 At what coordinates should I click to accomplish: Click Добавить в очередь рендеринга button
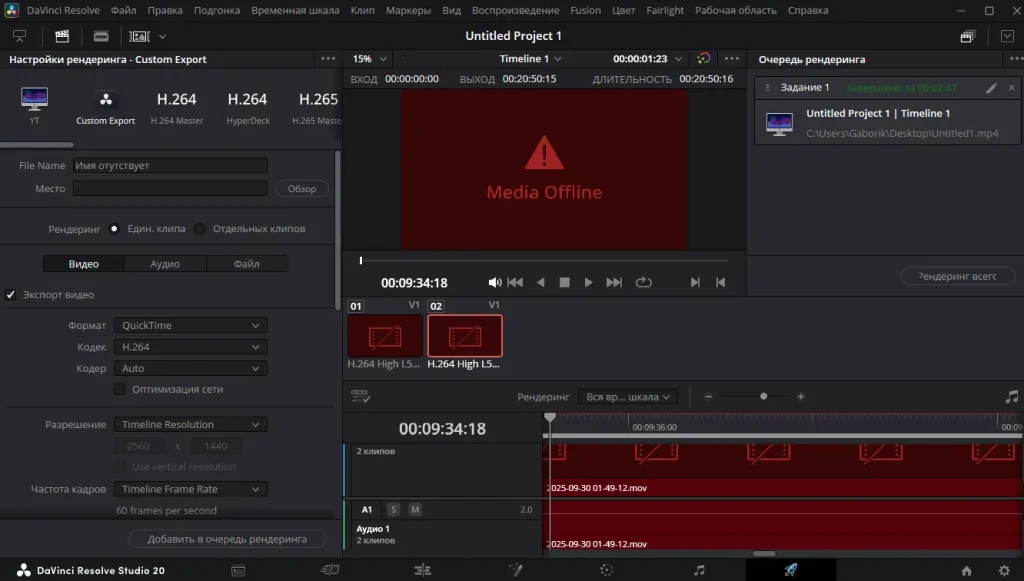(227, 539)
